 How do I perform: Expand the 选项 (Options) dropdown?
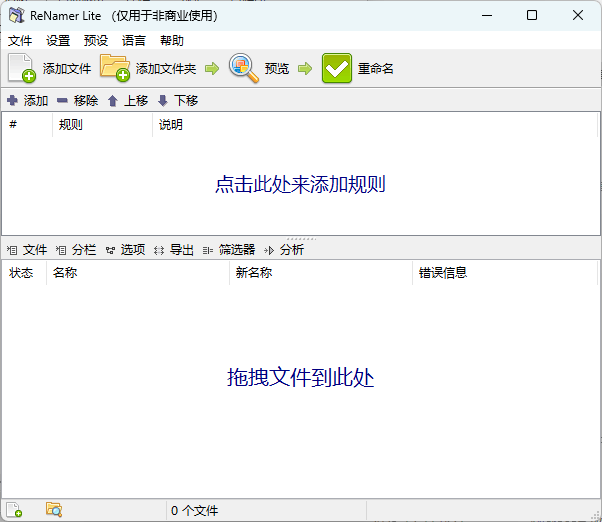[x=125, y=250]
